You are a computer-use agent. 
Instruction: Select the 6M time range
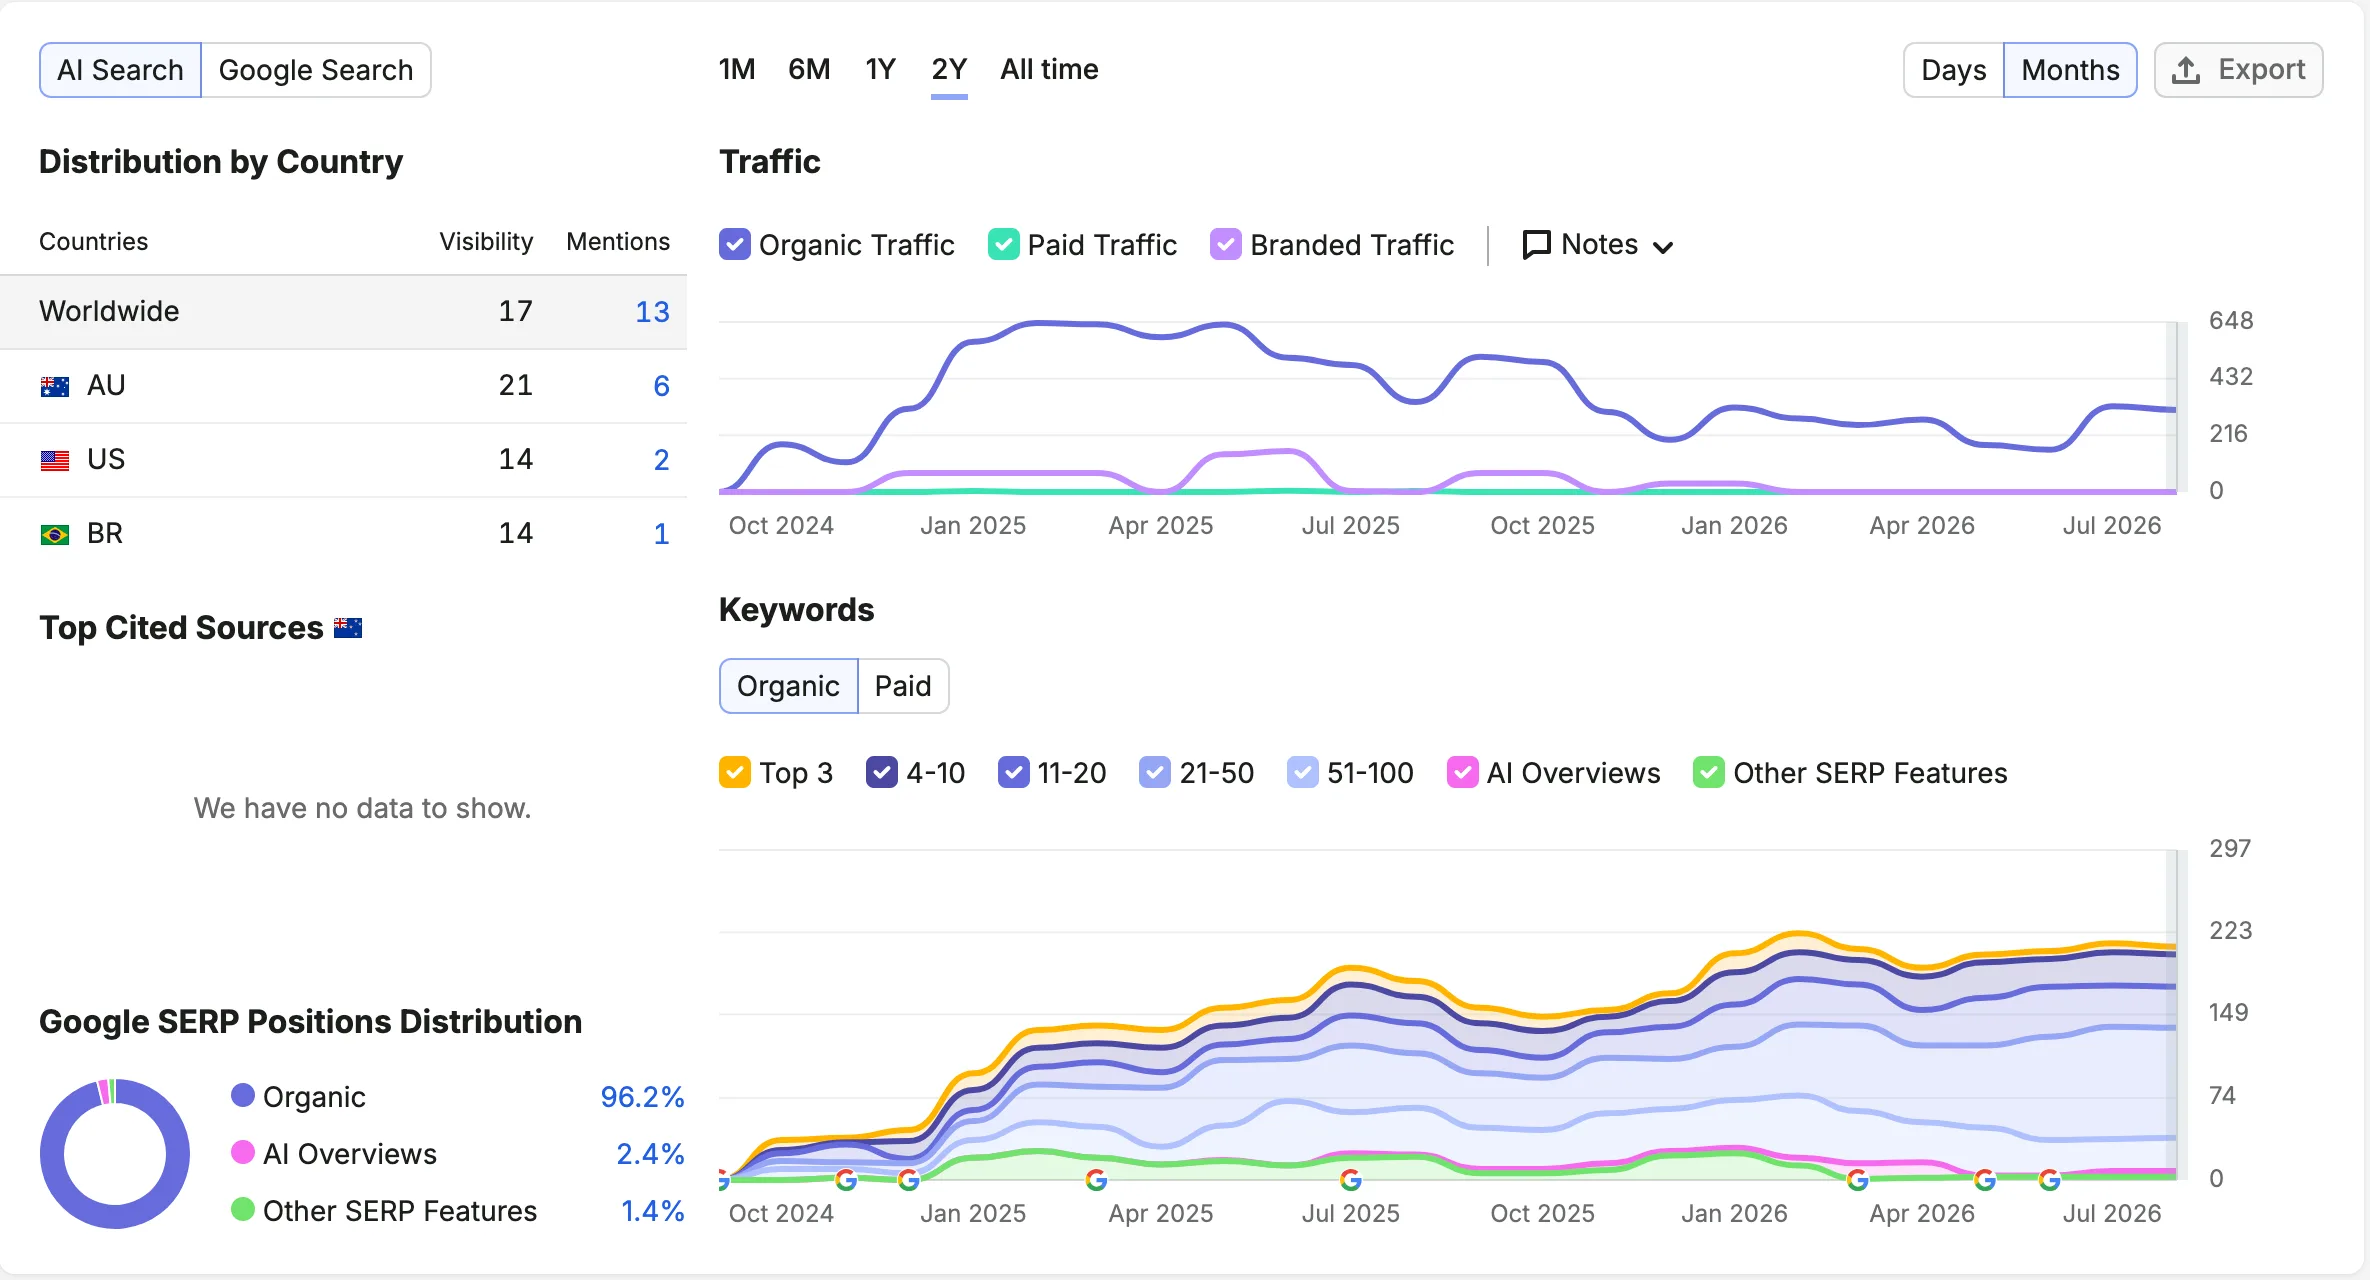pos(809,70)
